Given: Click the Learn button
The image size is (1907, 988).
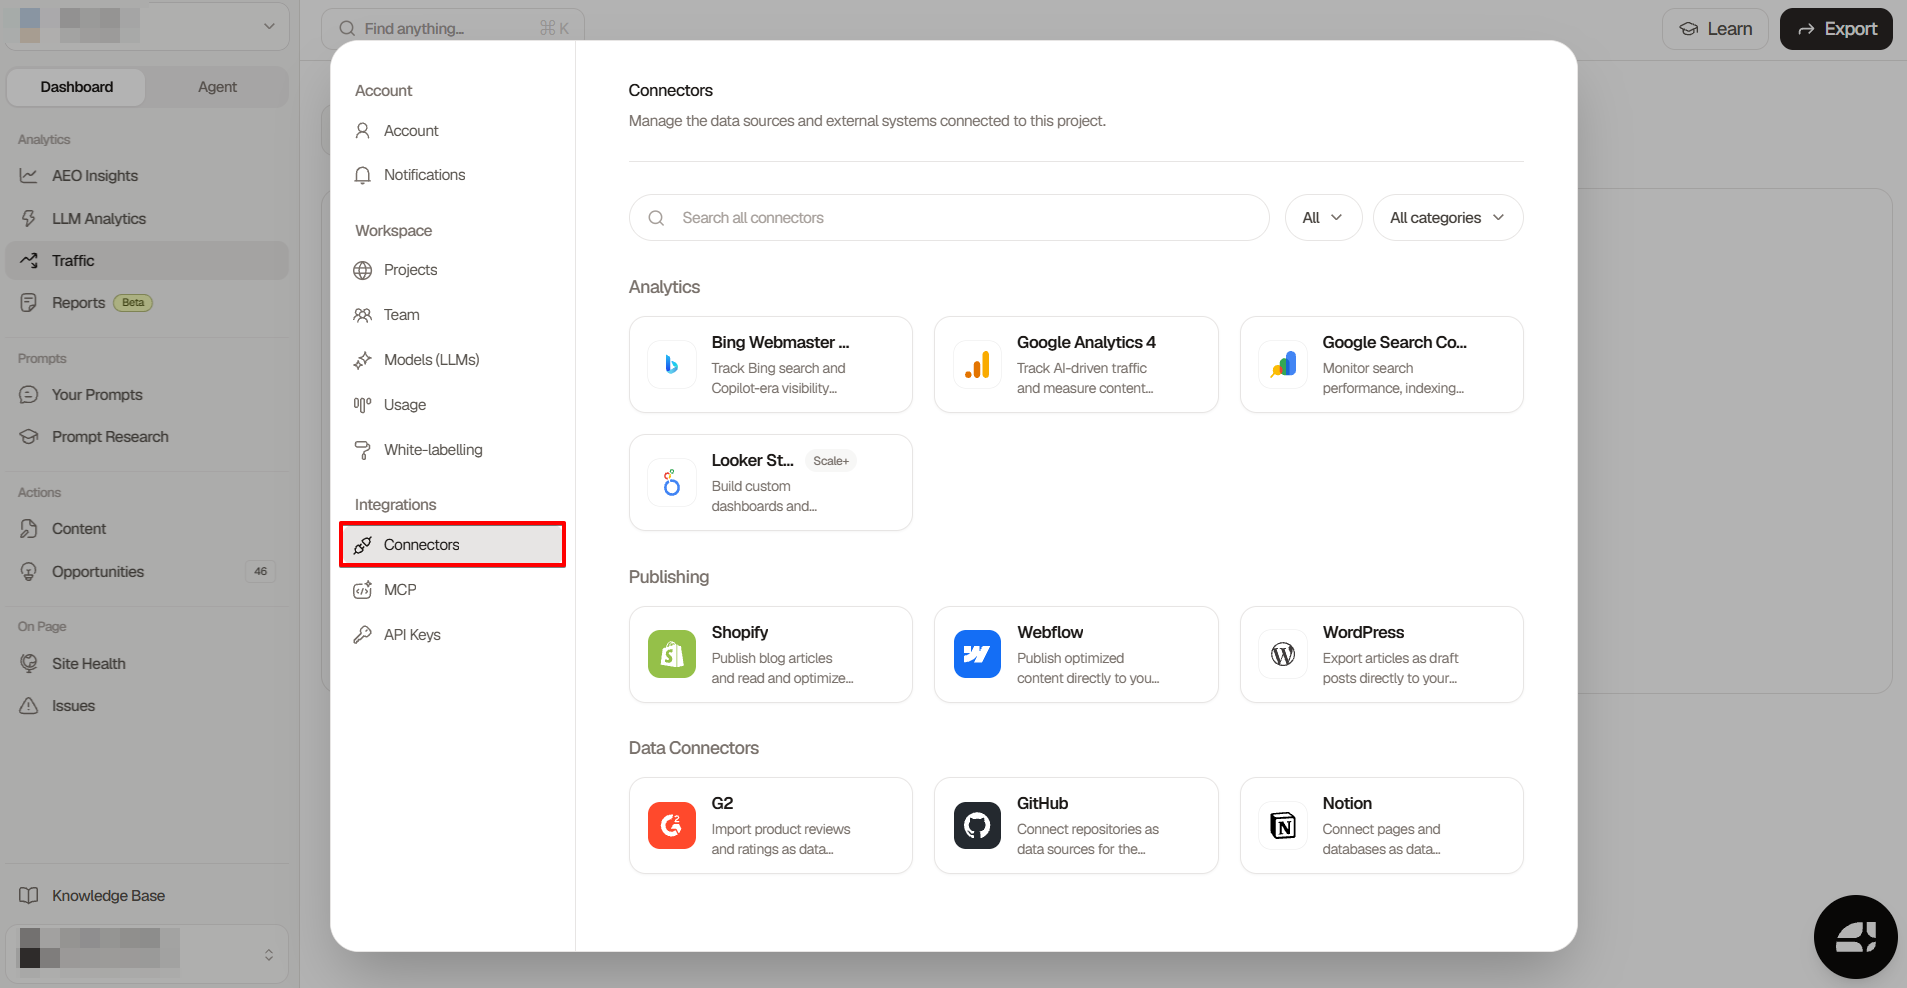Looking at the screenshot, I should click(x=1715, y=29).
